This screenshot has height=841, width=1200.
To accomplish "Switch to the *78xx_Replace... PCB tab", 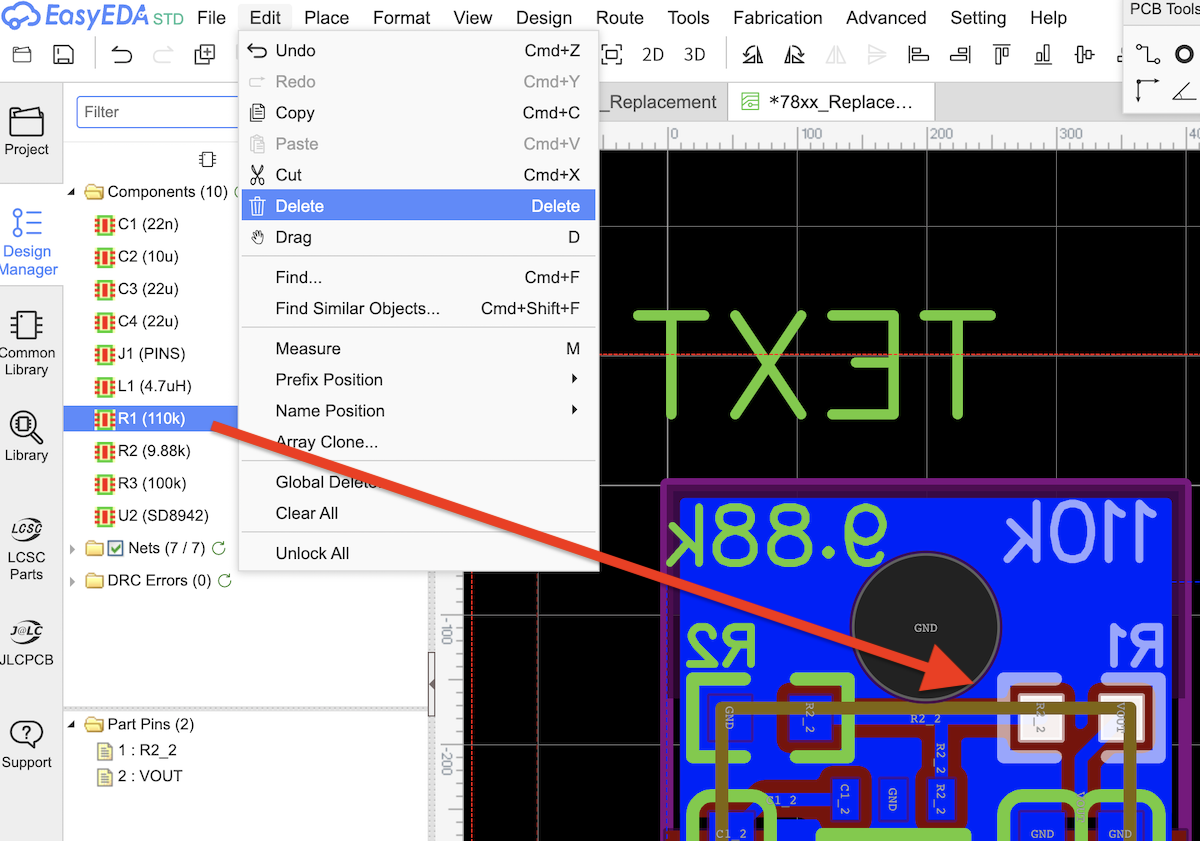I will click(831, 102).
